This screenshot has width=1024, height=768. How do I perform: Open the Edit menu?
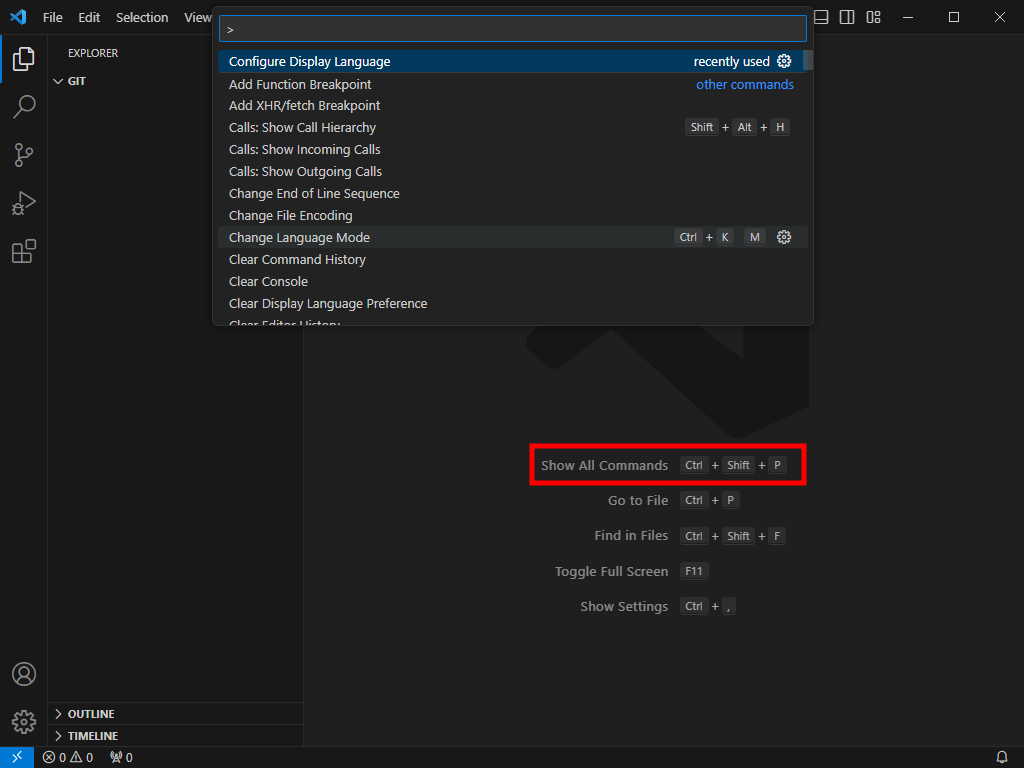tap(89, 17)
